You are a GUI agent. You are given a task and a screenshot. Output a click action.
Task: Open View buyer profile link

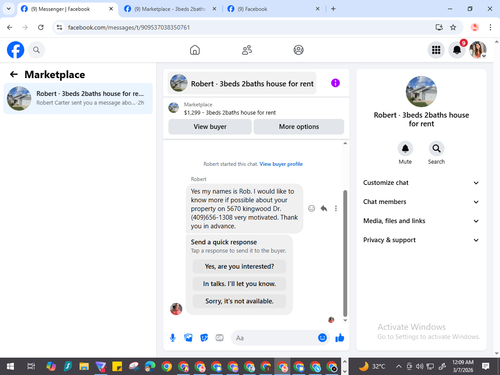click(x=281, y=164)
